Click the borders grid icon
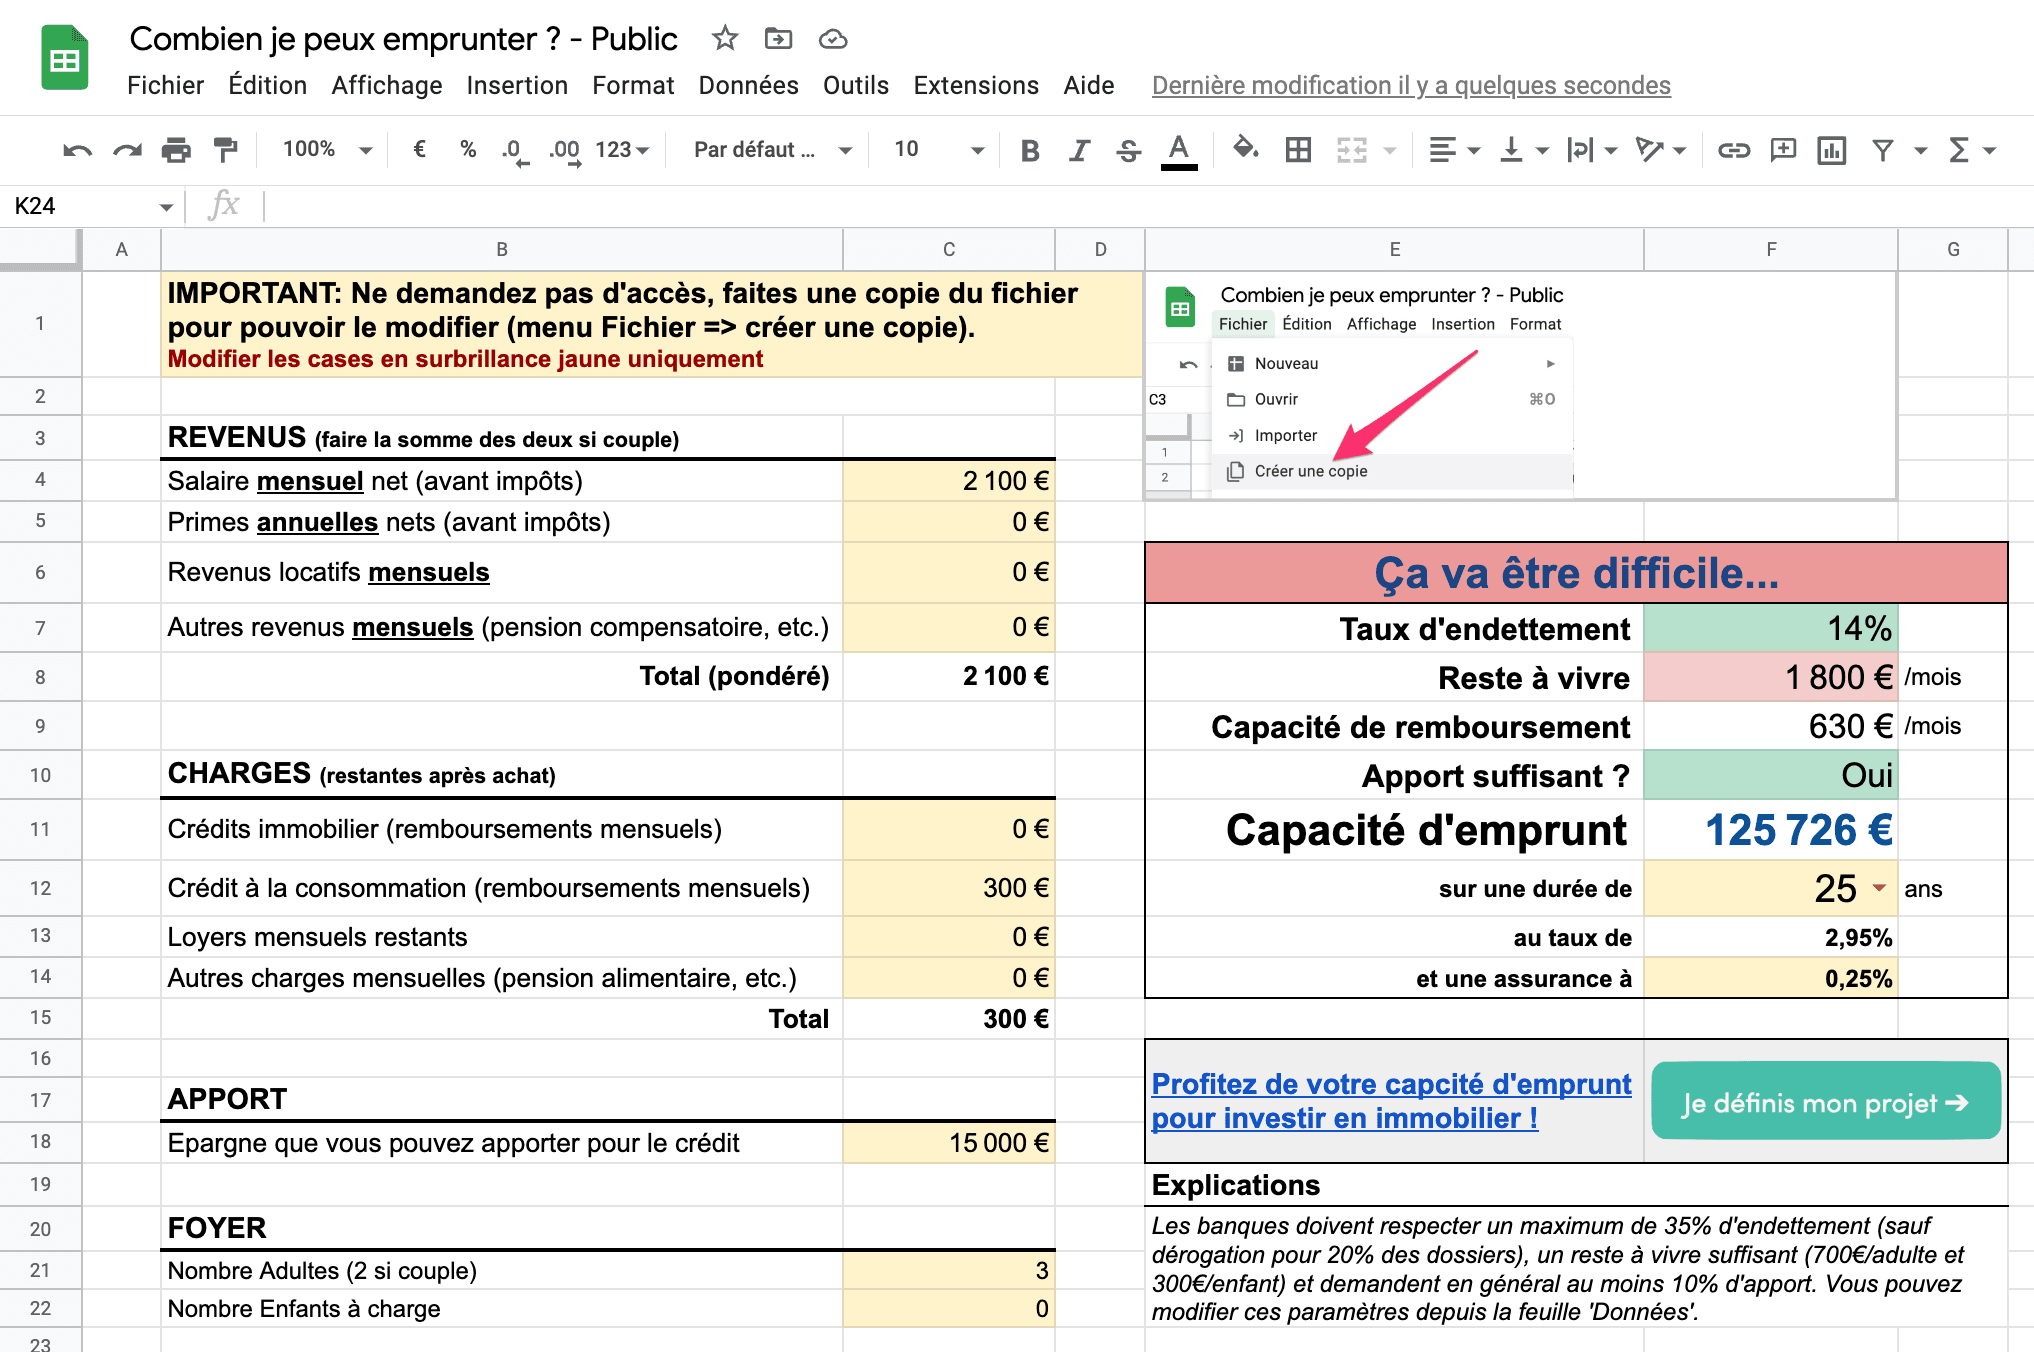This screenshot has width=2034, height=1352. 1298,150
